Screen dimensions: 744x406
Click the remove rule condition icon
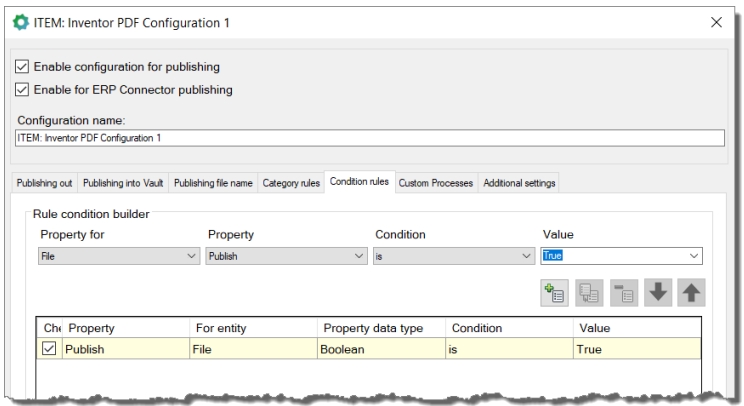point(622,294)
